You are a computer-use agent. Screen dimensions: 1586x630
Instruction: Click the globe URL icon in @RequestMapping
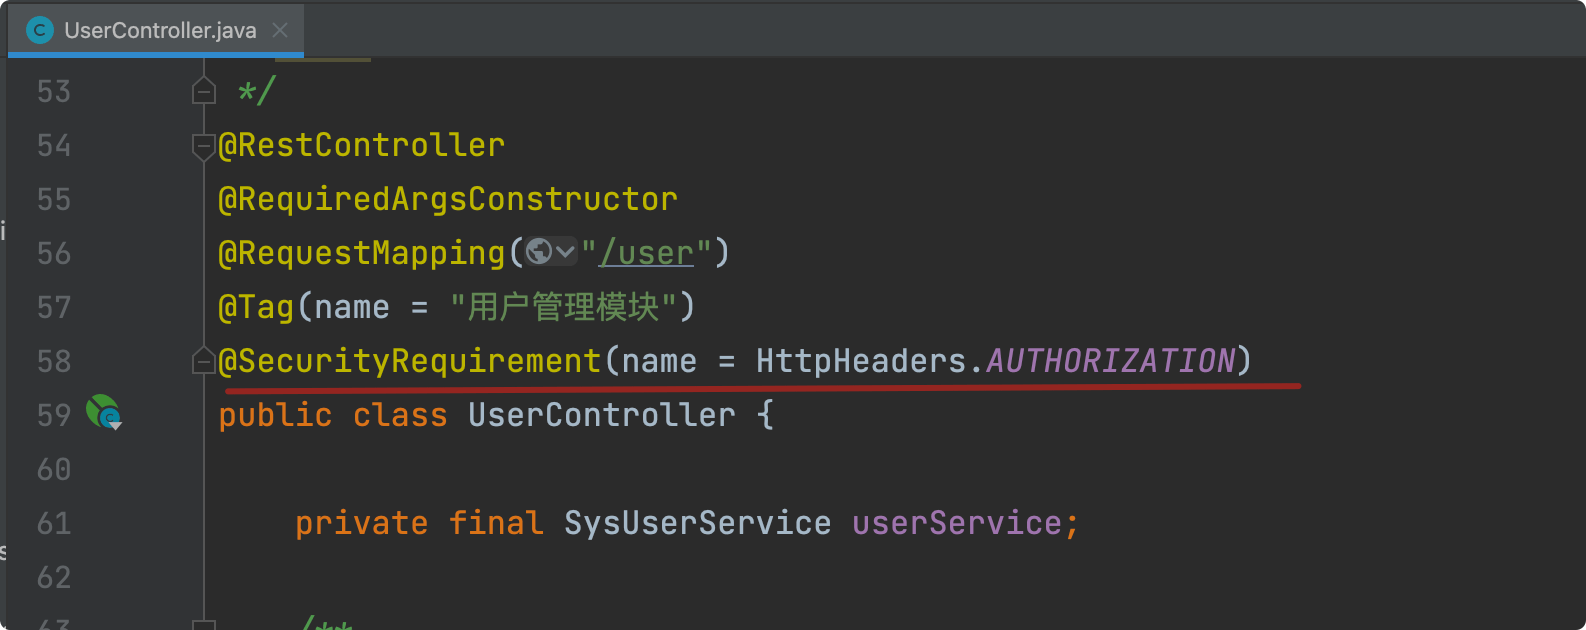pyautogui.click(x=539, y=252)
